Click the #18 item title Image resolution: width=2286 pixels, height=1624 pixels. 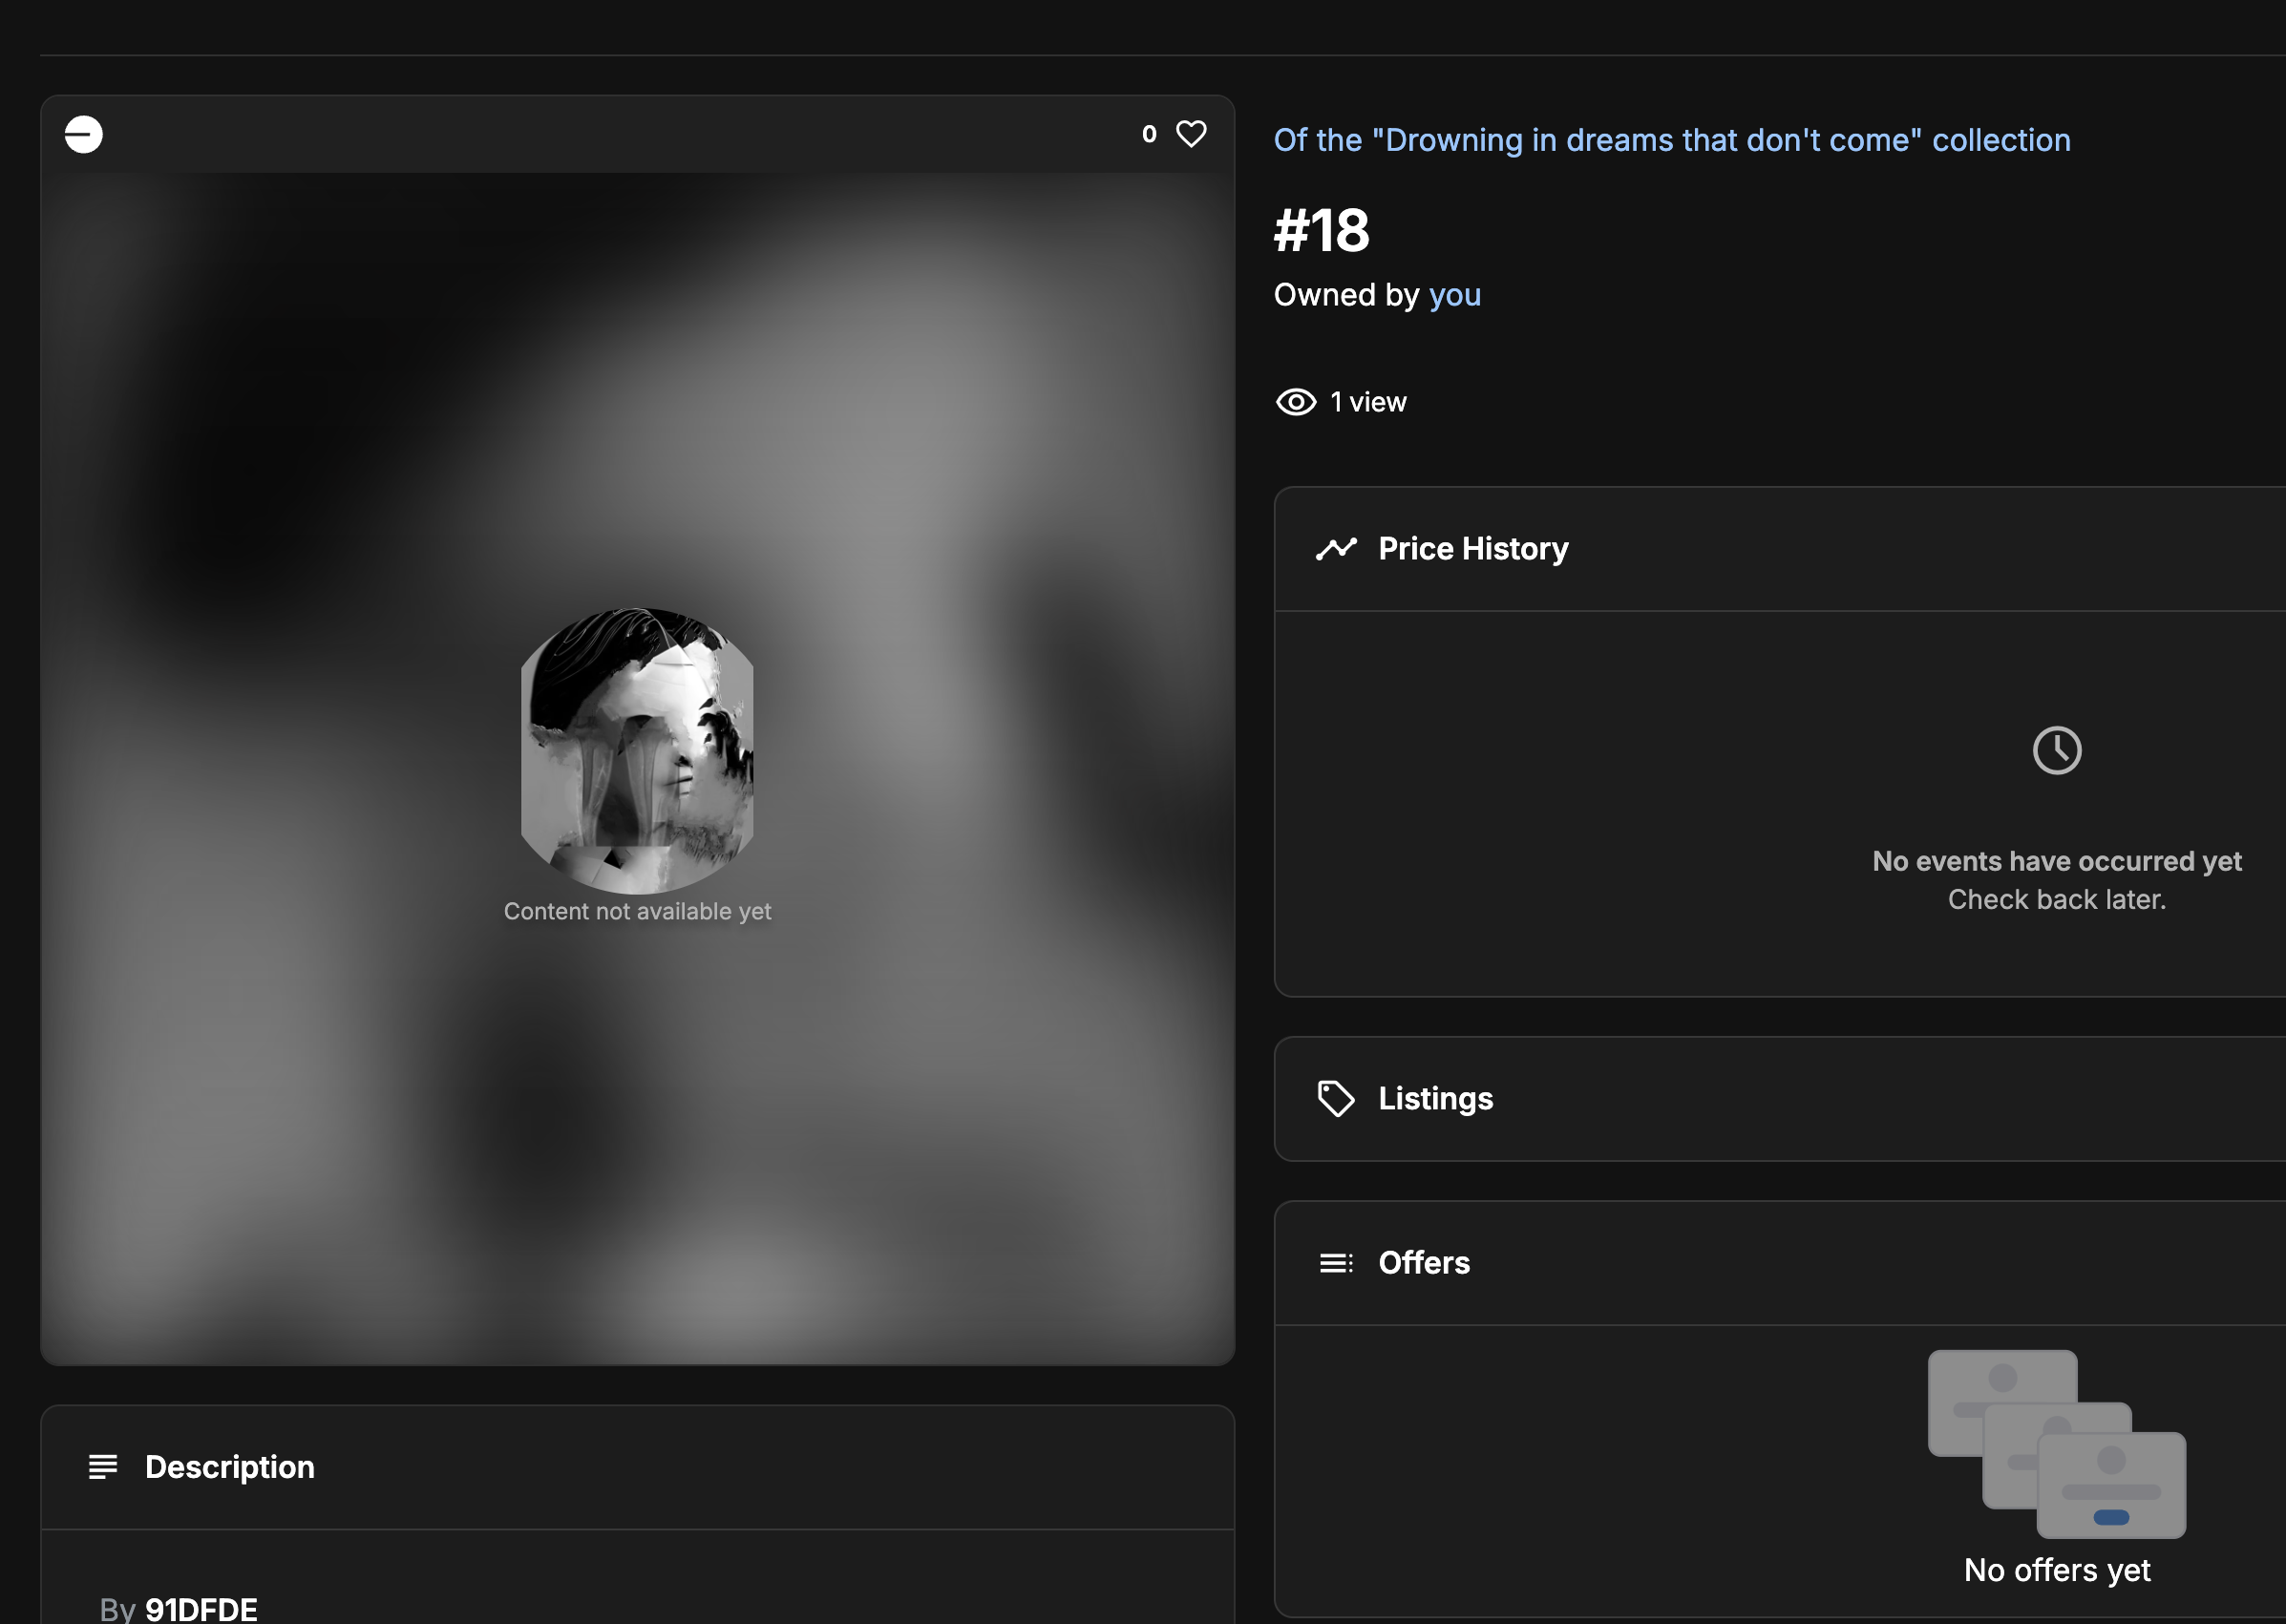click(x=1321, y=231)
